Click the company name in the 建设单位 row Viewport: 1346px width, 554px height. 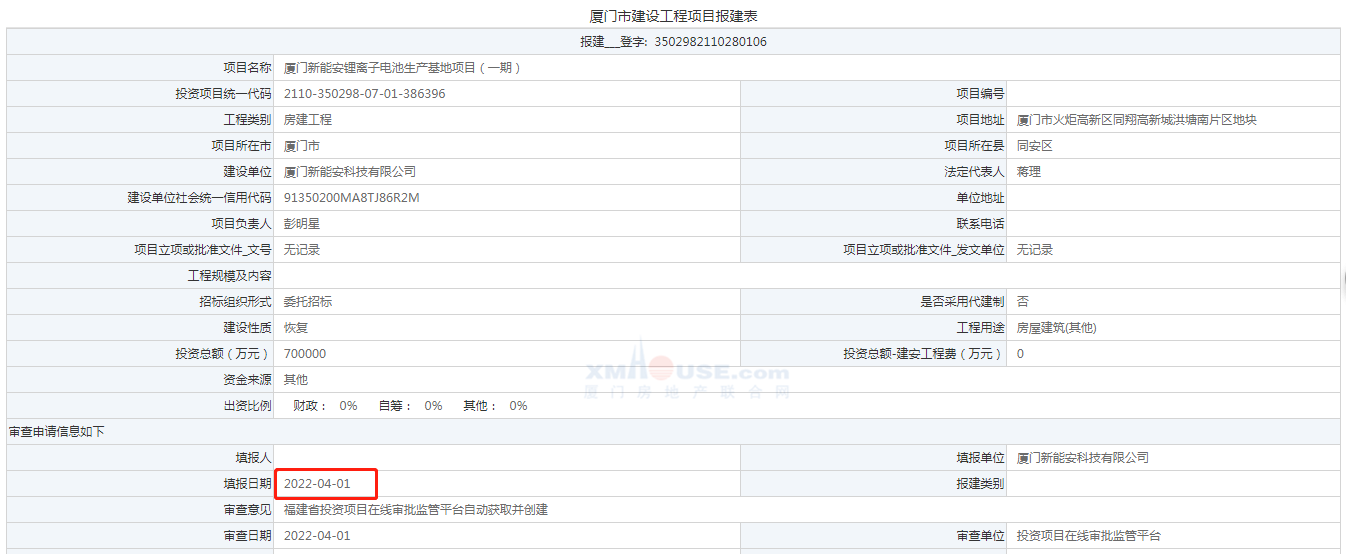(350, 172)
